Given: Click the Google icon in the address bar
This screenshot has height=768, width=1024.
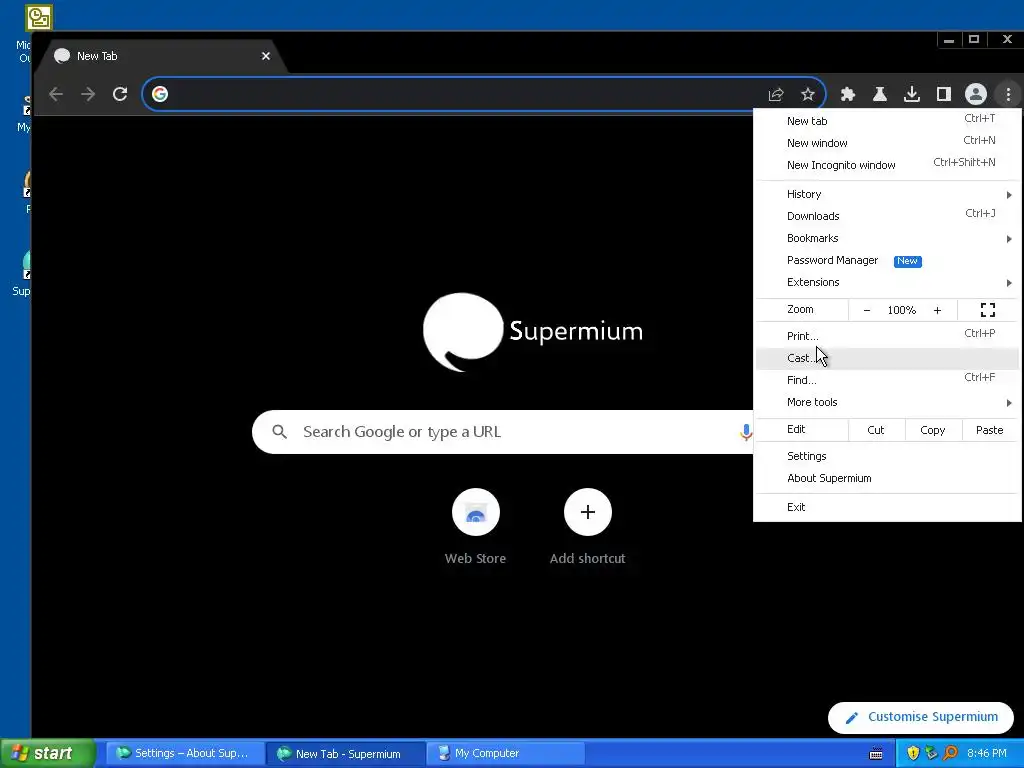Looking at the screenshot, I should pos(160,94).
